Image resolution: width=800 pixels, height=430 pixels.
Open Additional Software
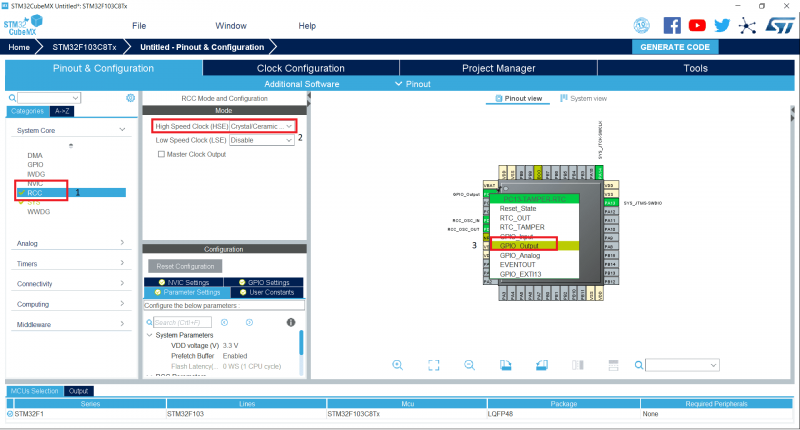(x=302, y=84)
